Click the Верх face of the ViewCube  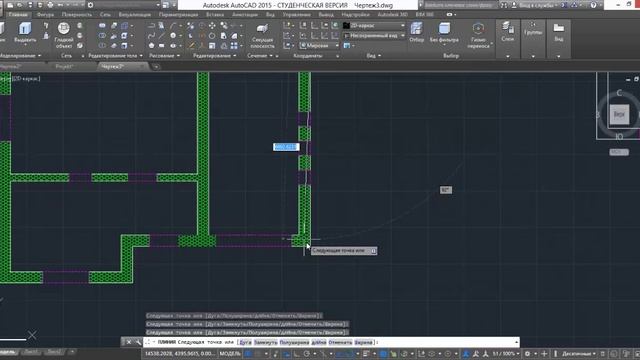click(619, 114)
